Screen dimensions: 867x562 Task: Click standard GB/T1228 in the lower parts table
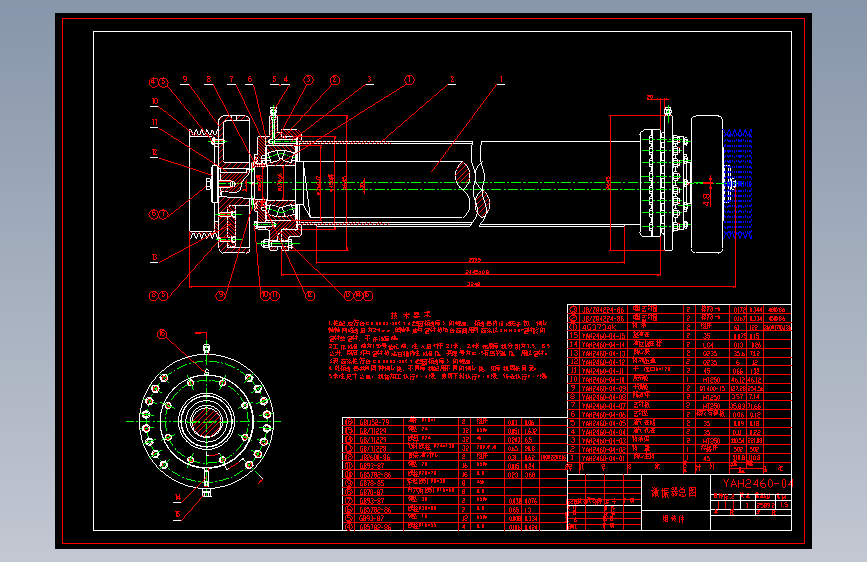click(x=373, y=448)
